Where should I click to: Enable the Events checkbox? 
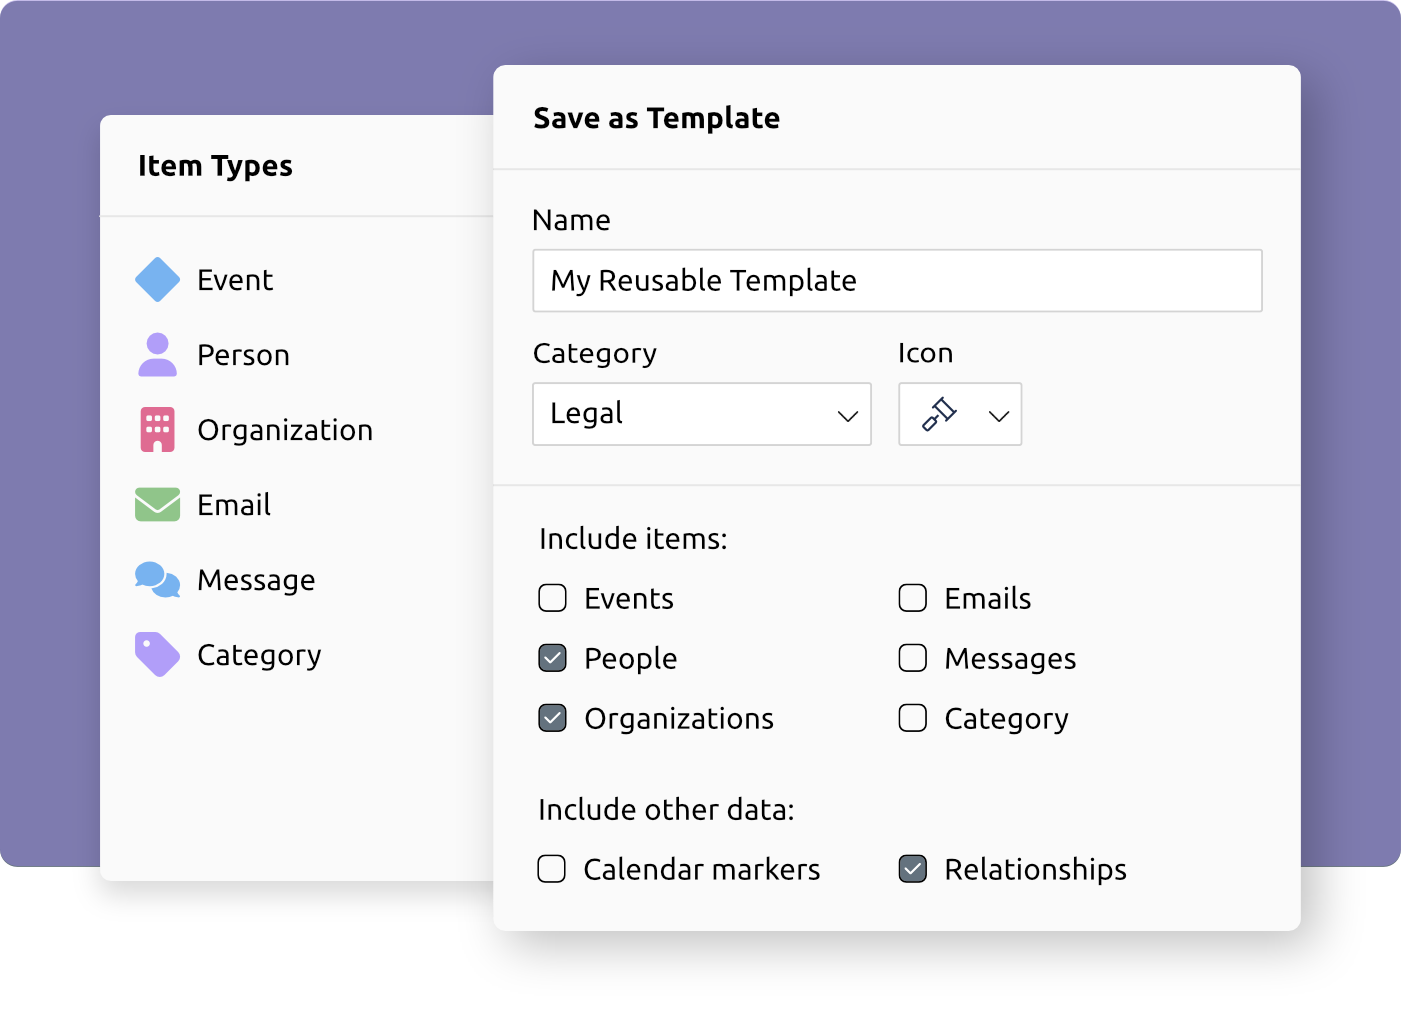[552, 597]
